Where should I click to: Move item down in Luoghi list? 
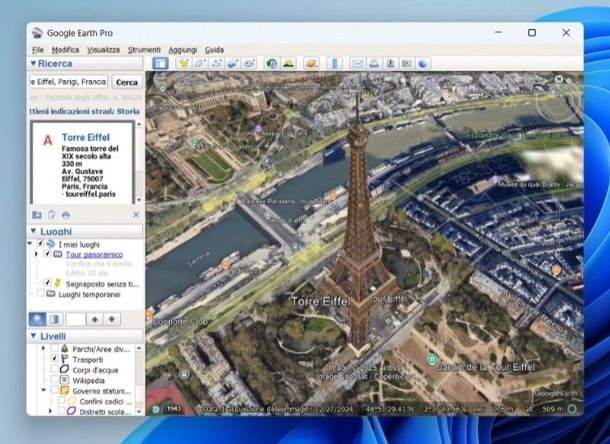pos(112,319)
